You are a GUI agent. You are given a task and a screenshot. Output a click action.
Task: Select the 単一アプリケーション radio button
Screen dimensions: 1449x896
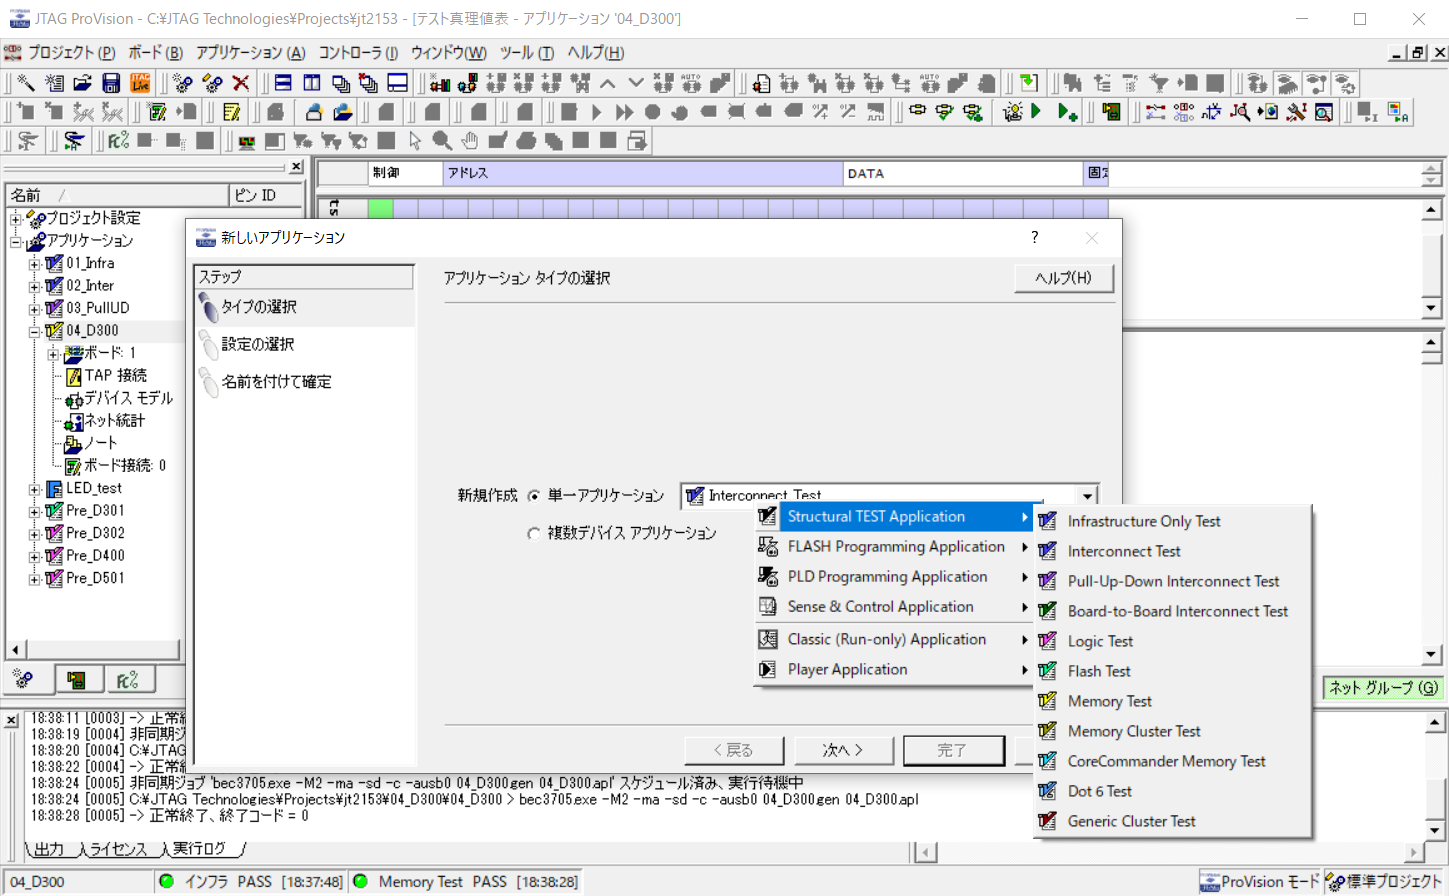[x=534, y=496]
